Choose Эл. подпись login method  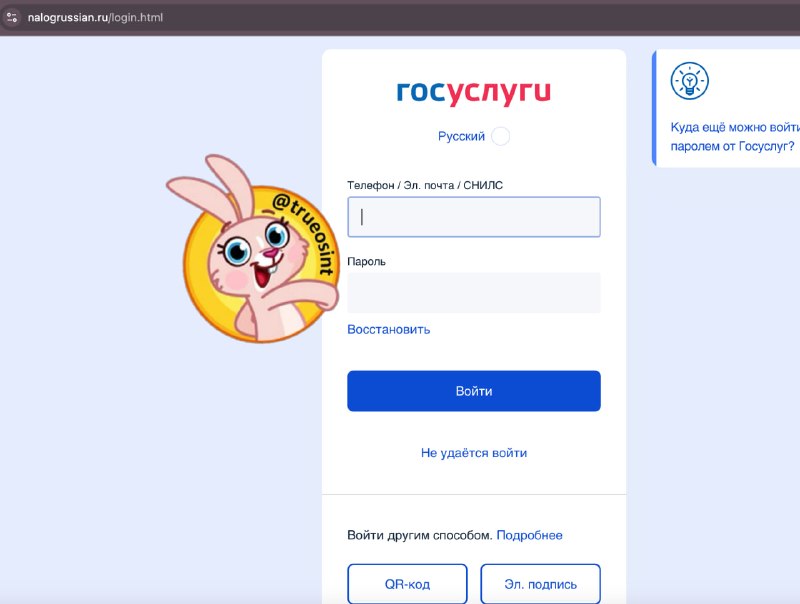[540, 584]
